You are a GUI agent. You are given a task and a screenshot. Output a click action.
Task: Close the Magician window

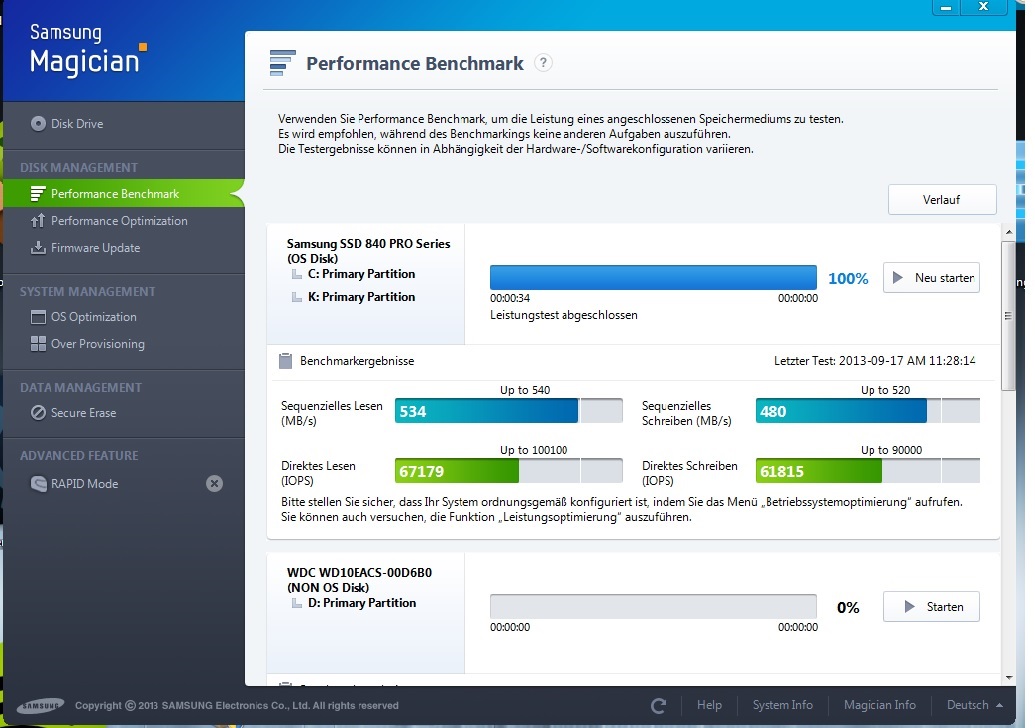point(983,7)
